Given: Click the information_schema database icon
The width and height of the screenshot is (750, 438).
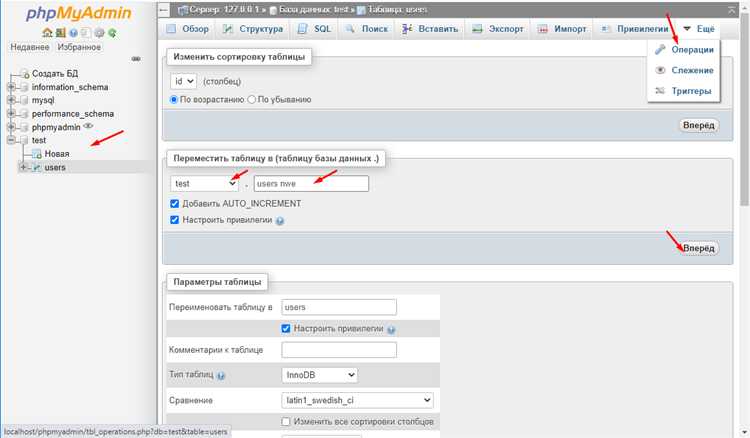Looking at the screenshot, I should pos(25,87).
